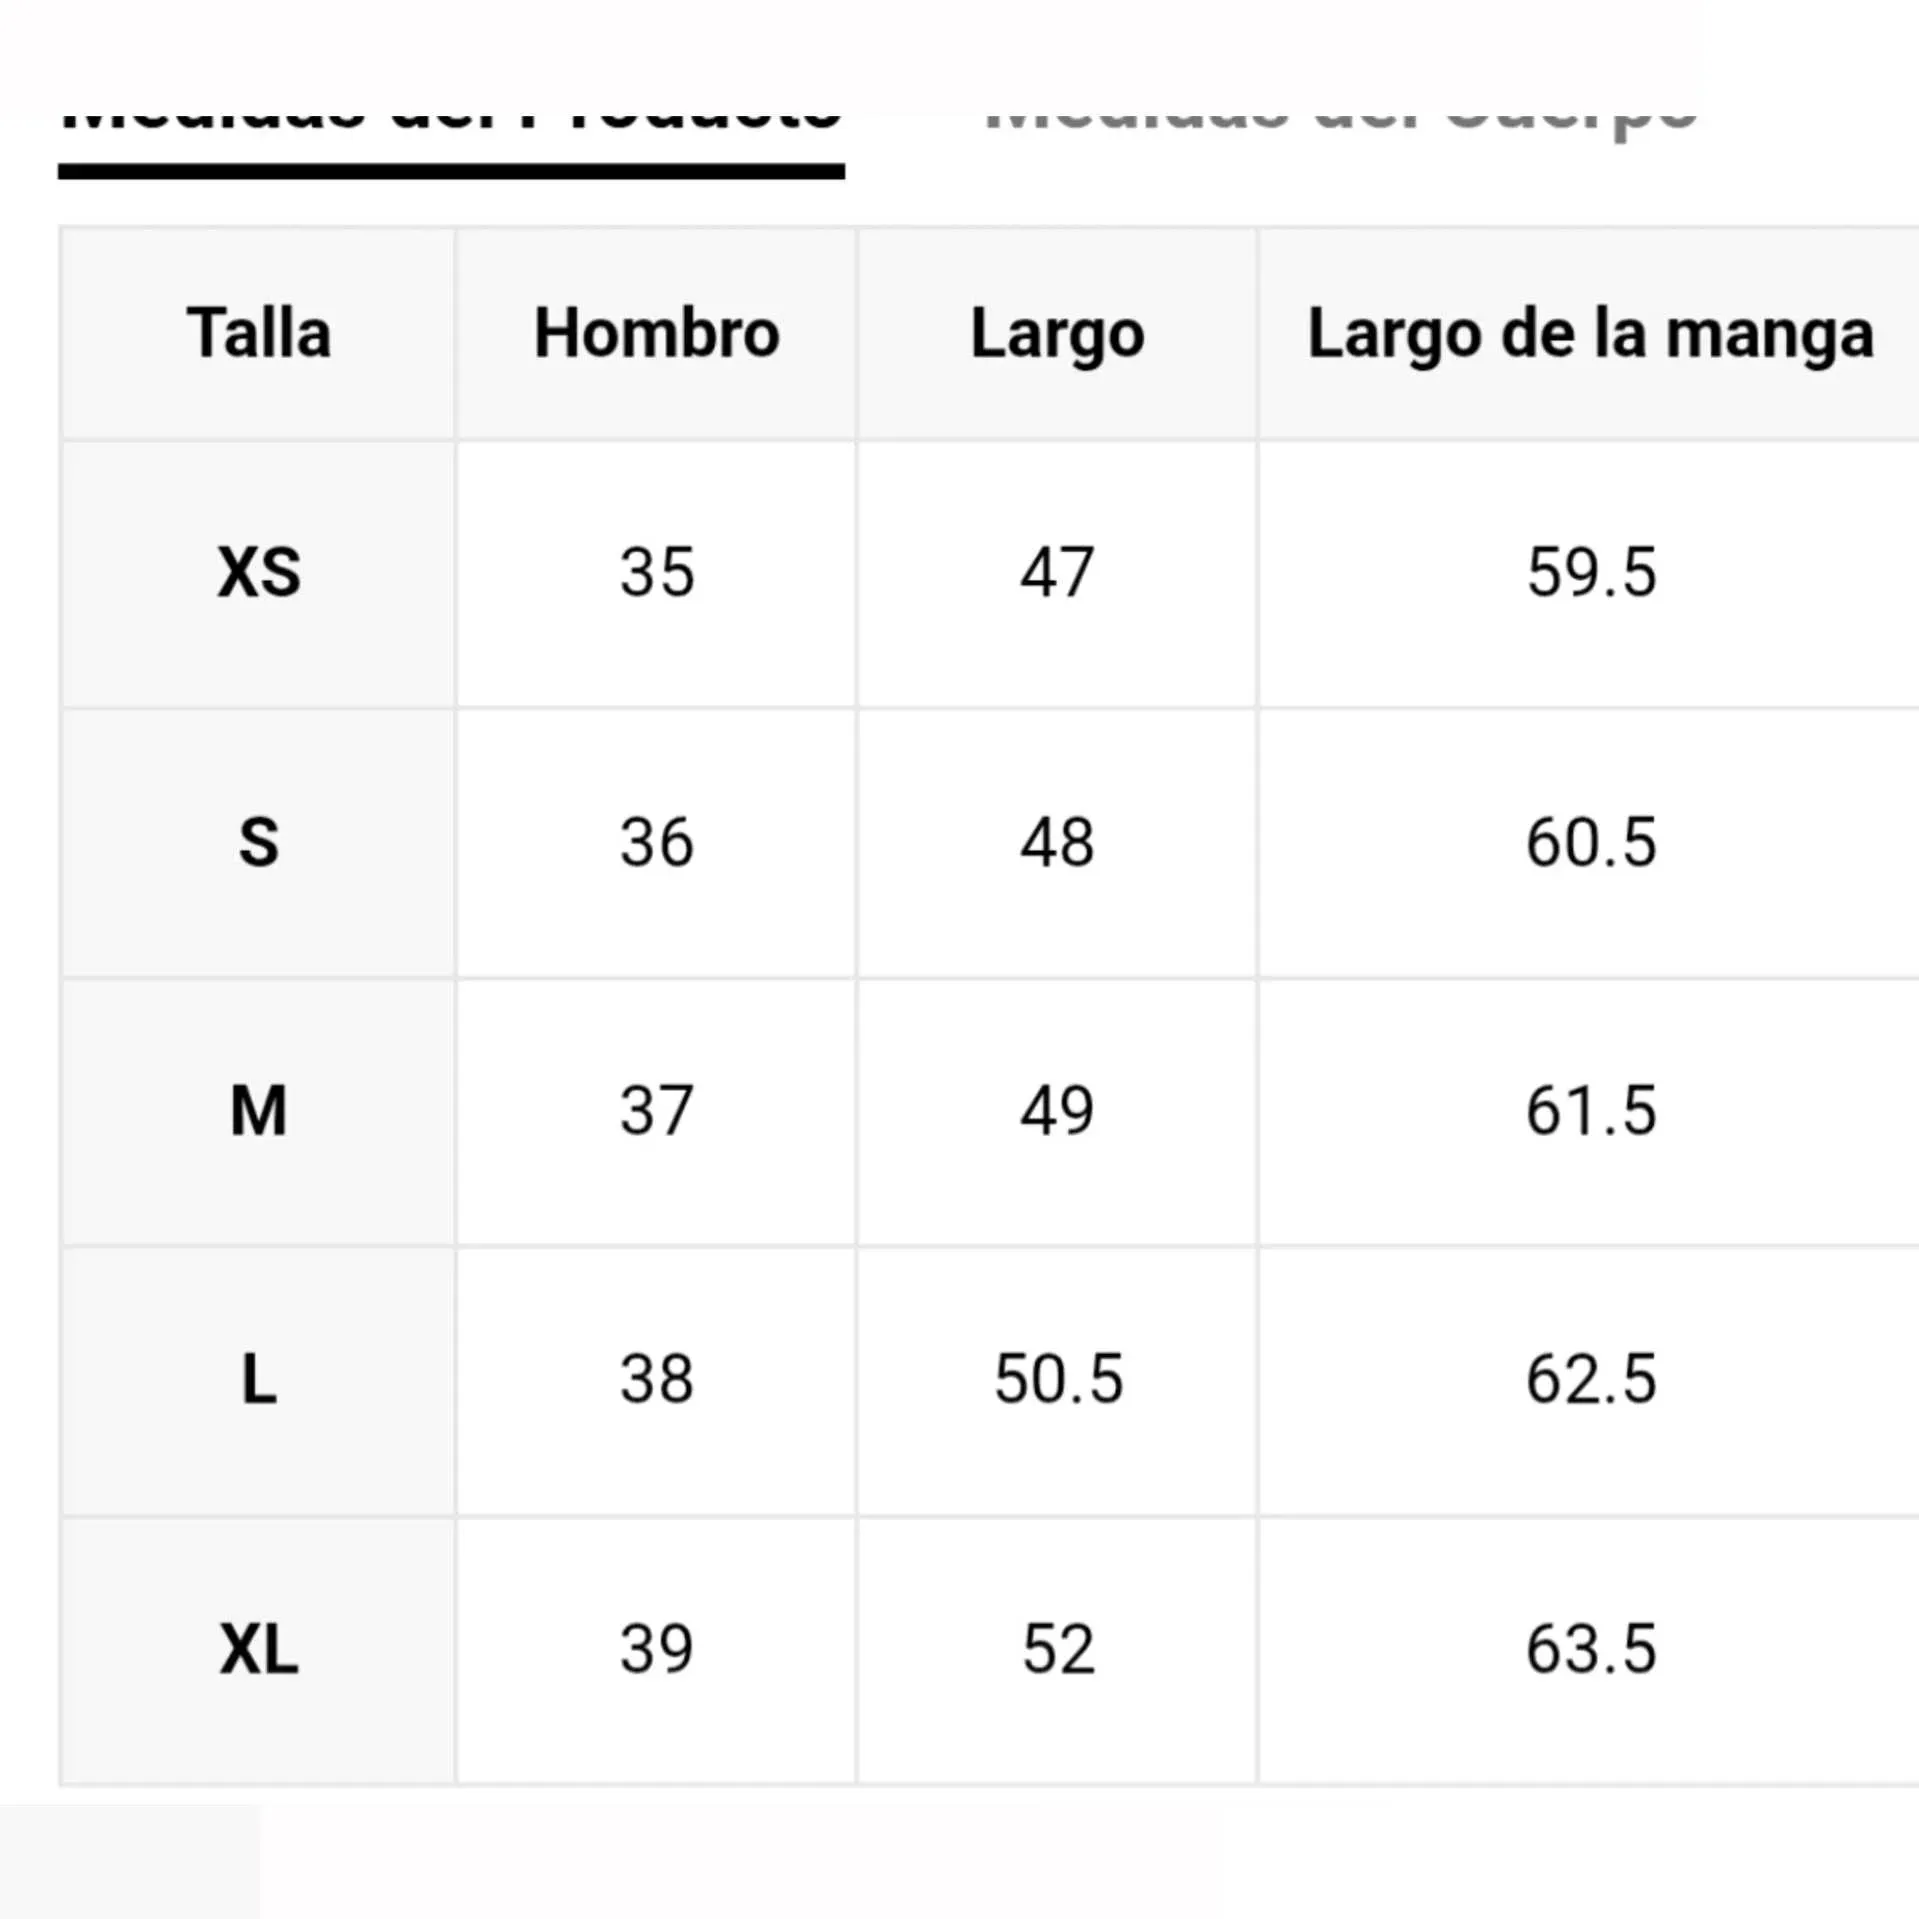This screenshot has height=1919, width=1919.
Task: Select the S length value 48
Action: pos(1057,842)
